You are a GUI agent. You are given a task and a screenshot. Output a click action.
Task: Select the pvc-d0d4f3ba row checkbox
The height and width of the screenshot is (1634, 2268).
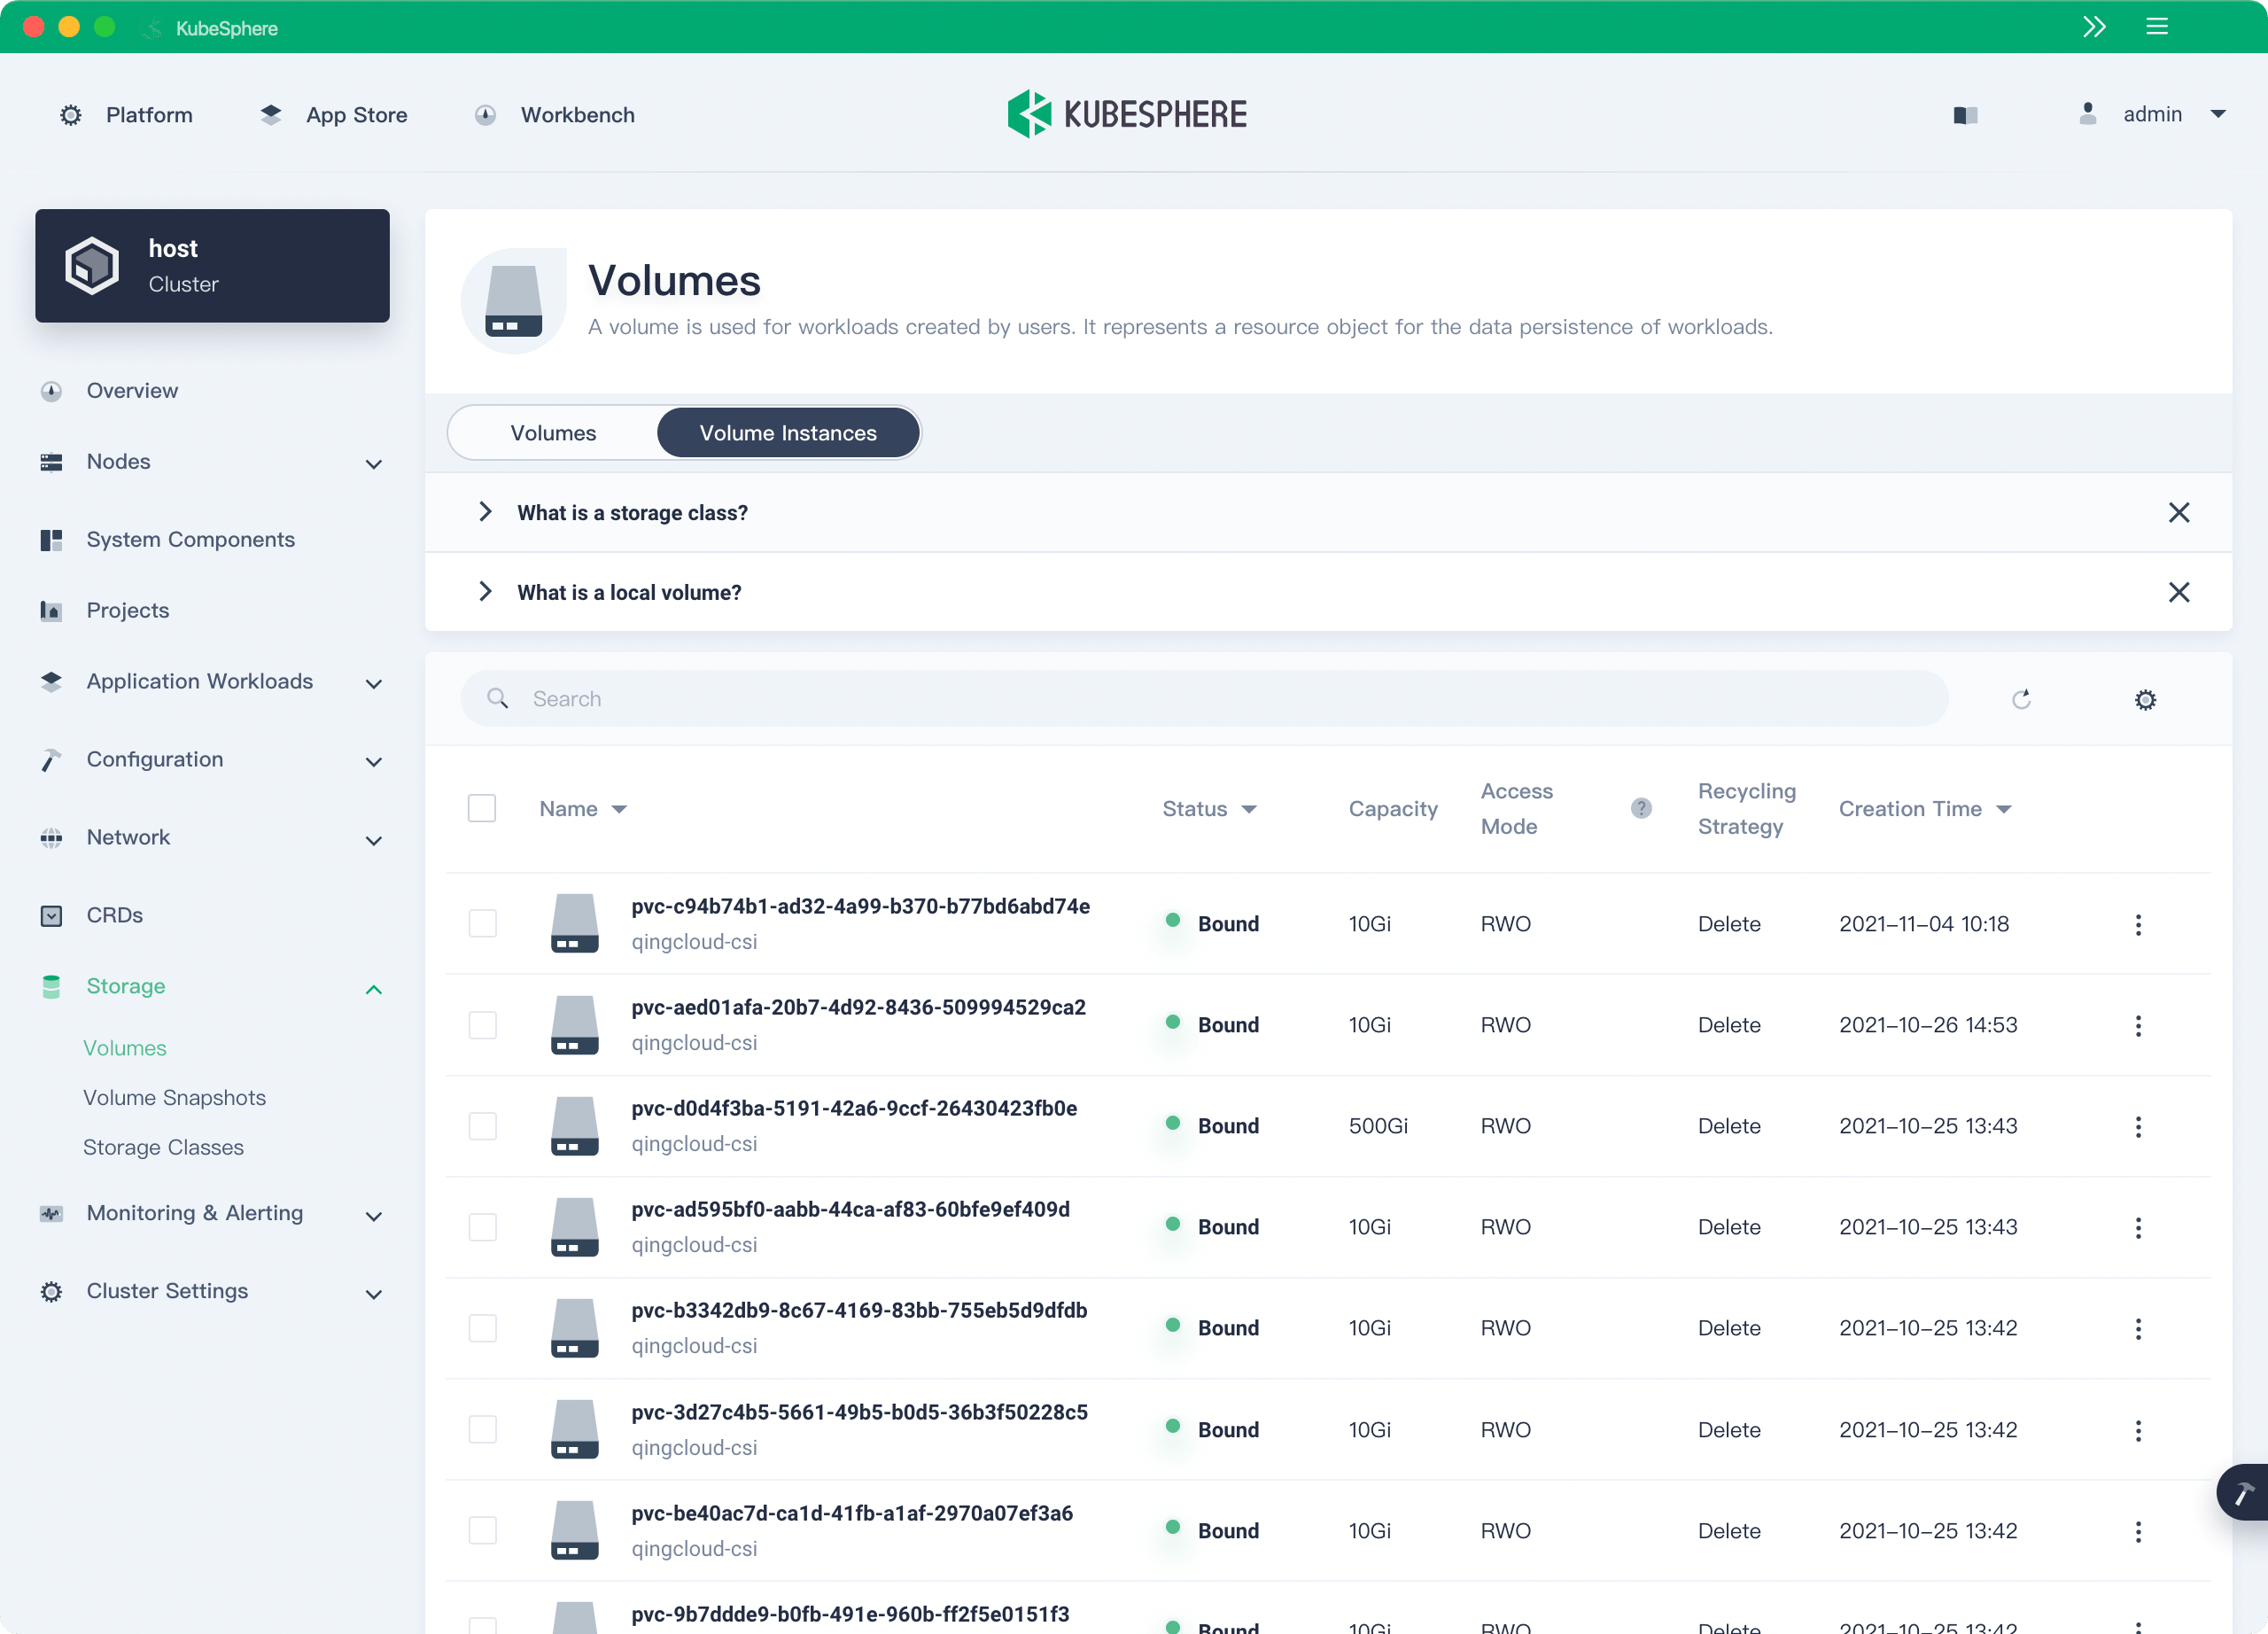(483, 1126)
